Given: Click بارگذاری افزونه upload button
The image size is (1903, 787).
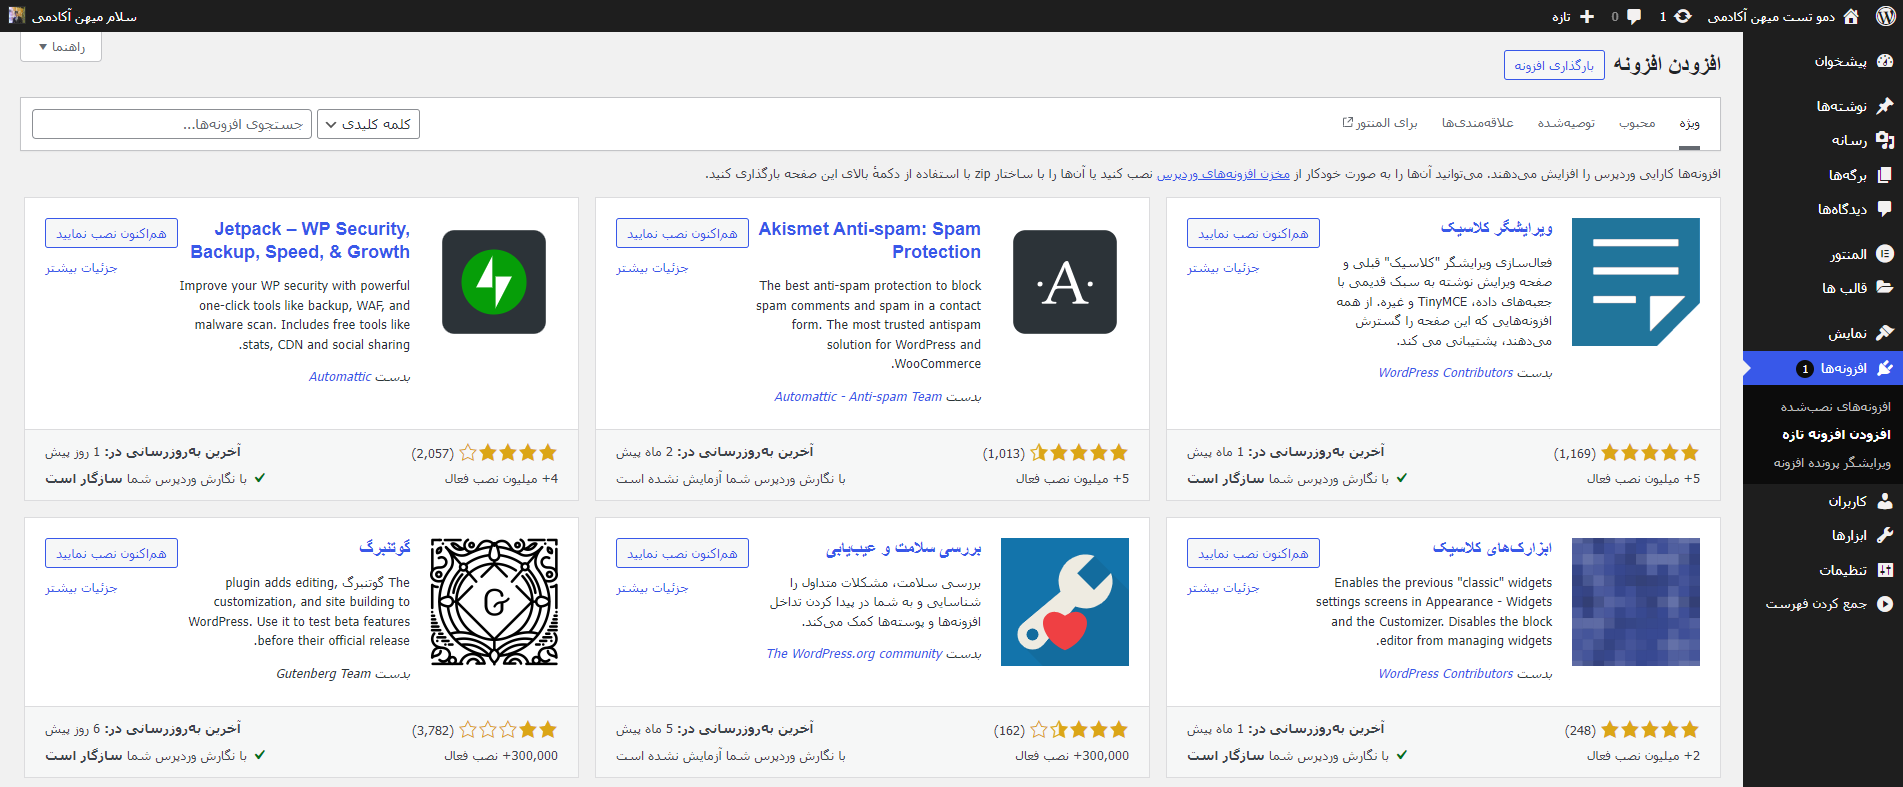Looking at the screenshot, I should [x=1554, y=65].
